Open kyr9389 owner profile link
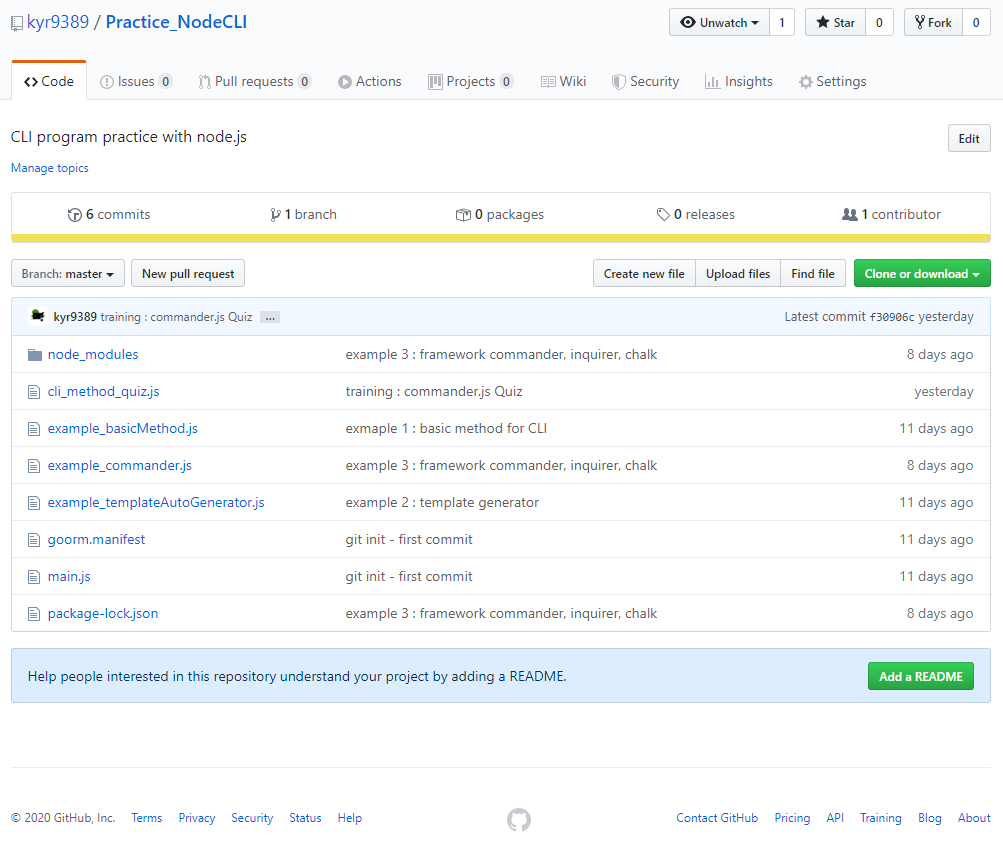Viewport: 1003px width, 863px height. (58, 22)
